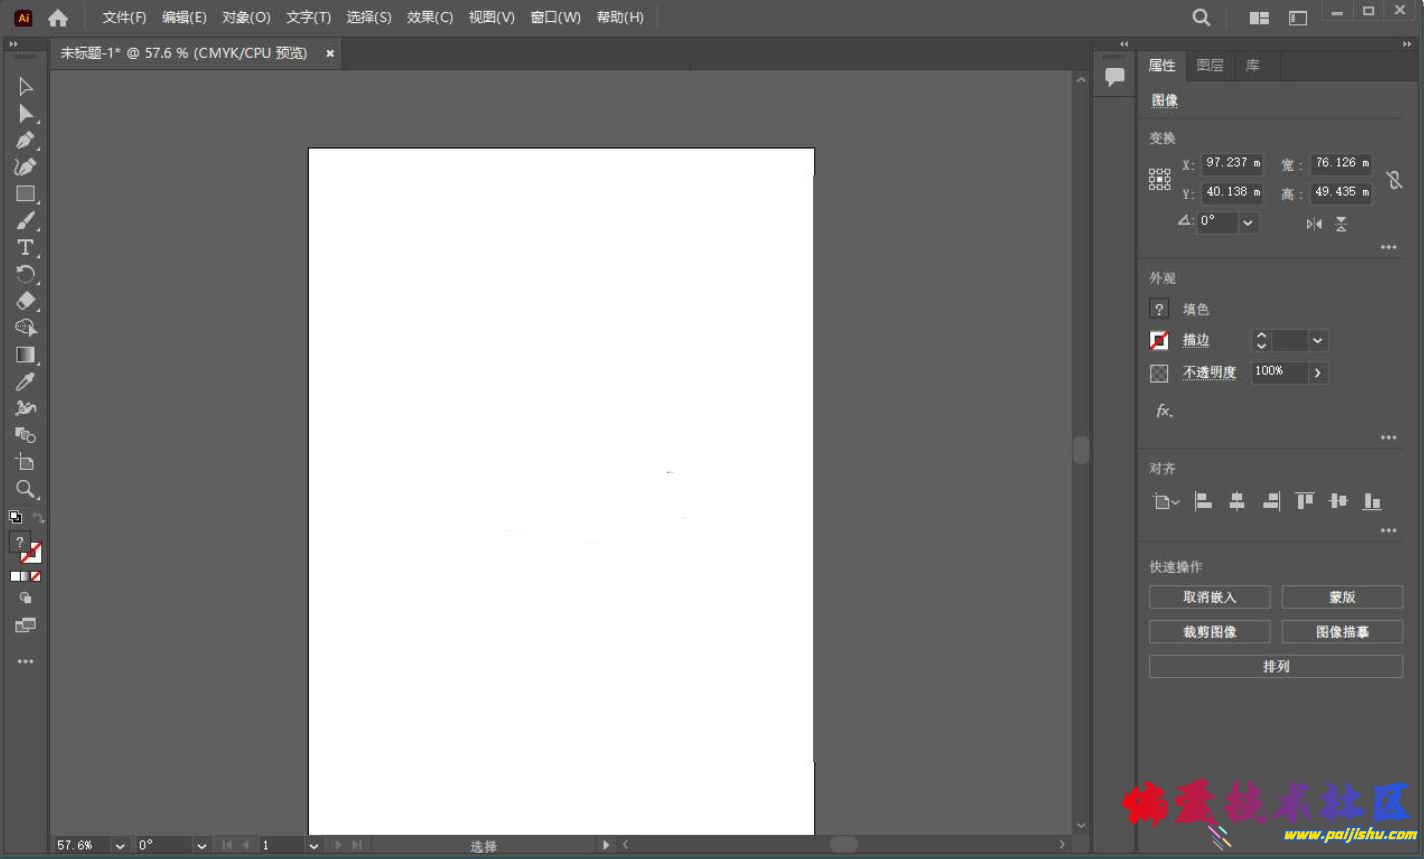The height and width of the screenshot is (859, 1424).
Task: Open the 效果(E) menu
Action: [x=430, y=17]
